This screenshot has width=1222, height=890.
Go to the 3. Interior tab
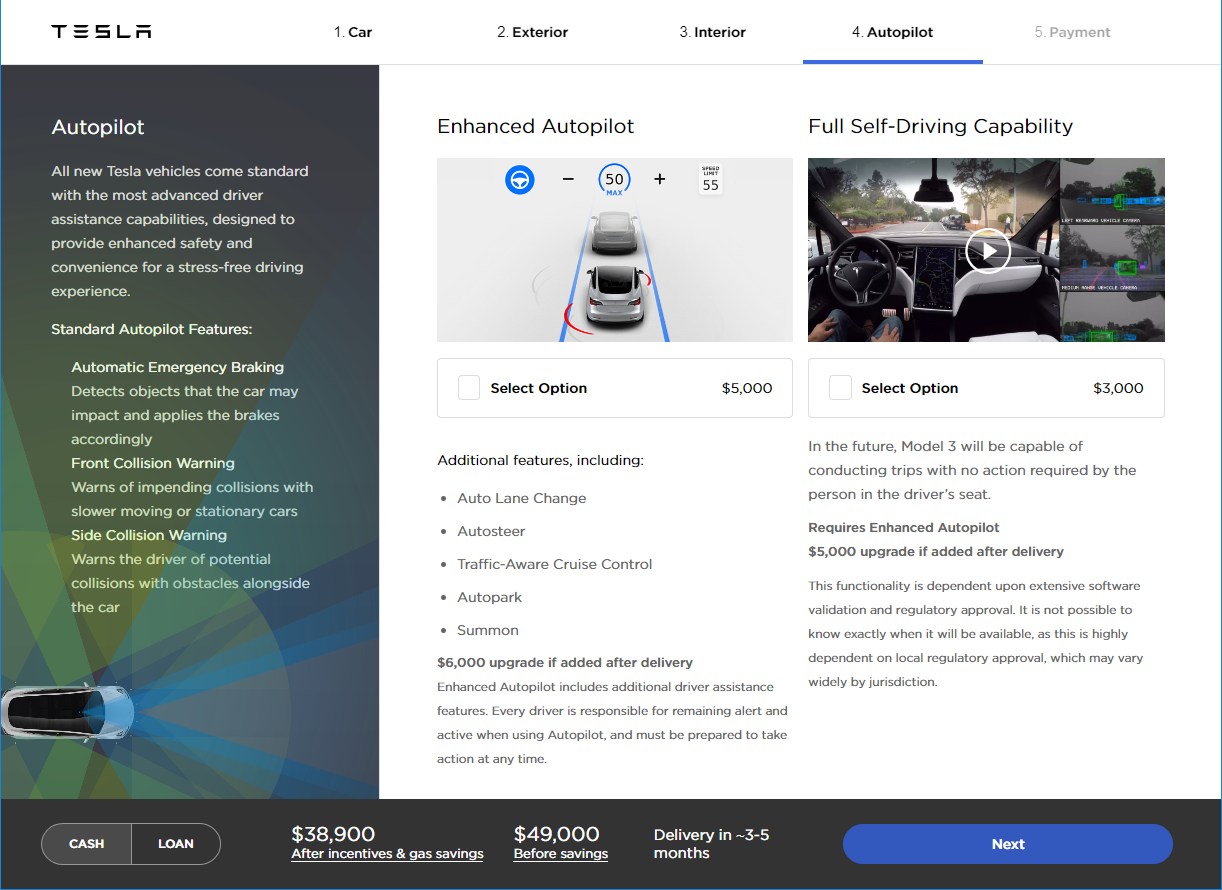[713, 32]
